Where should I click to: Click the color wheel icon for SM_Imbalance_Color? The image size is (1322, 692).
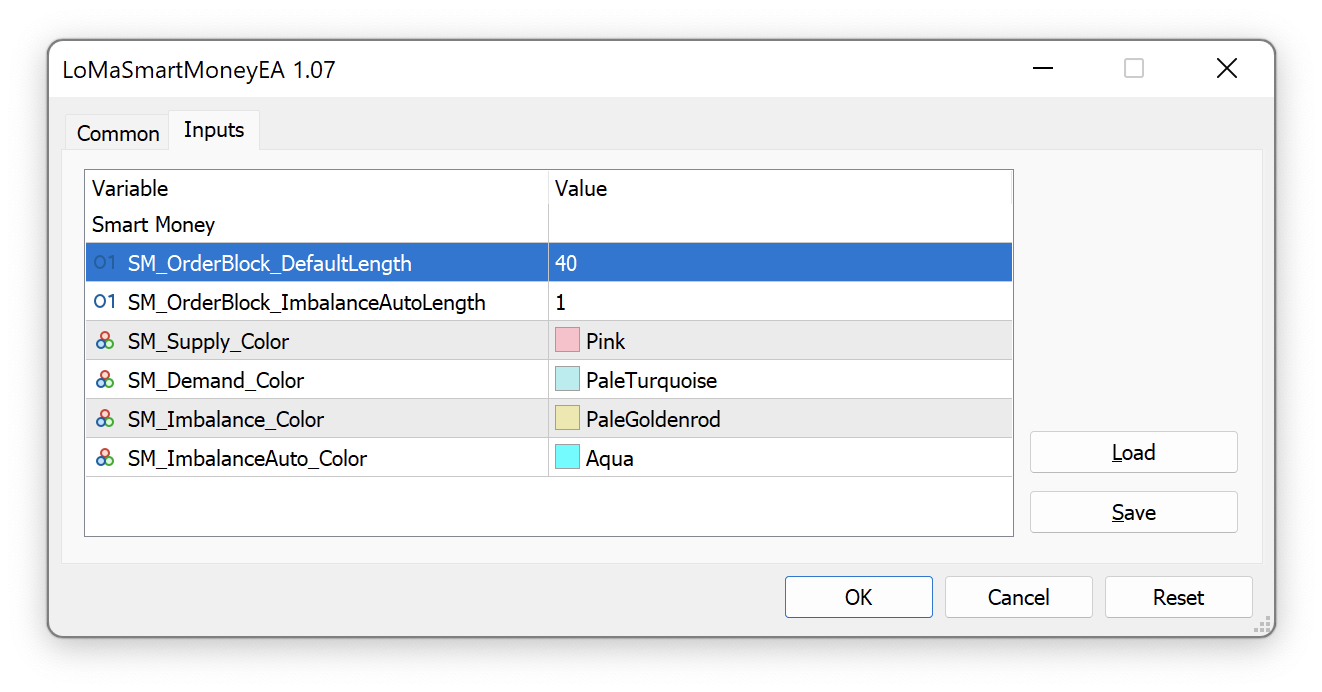[105, 418]
